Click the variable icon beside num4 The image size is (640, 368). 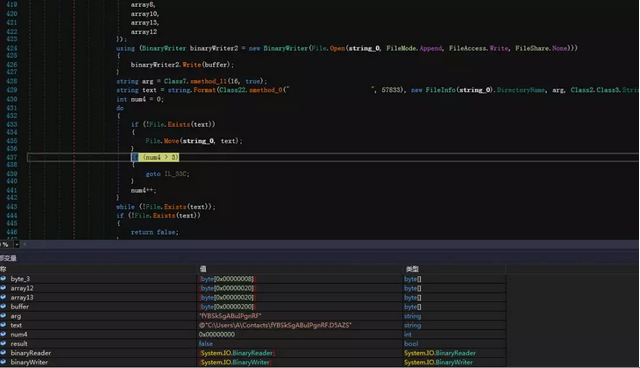tap(3, 334)
